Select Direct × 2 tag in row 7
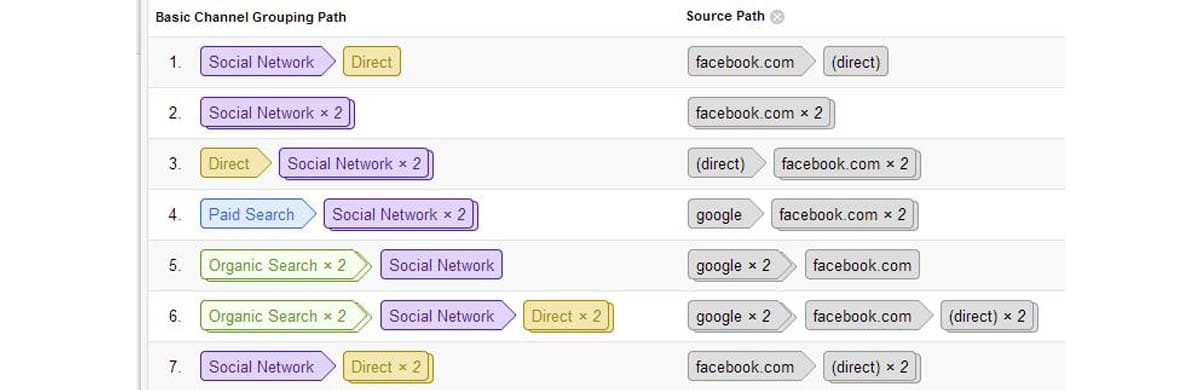Image resolution: width=1200 pixels, height=390 pixels. tap(388, 368)
